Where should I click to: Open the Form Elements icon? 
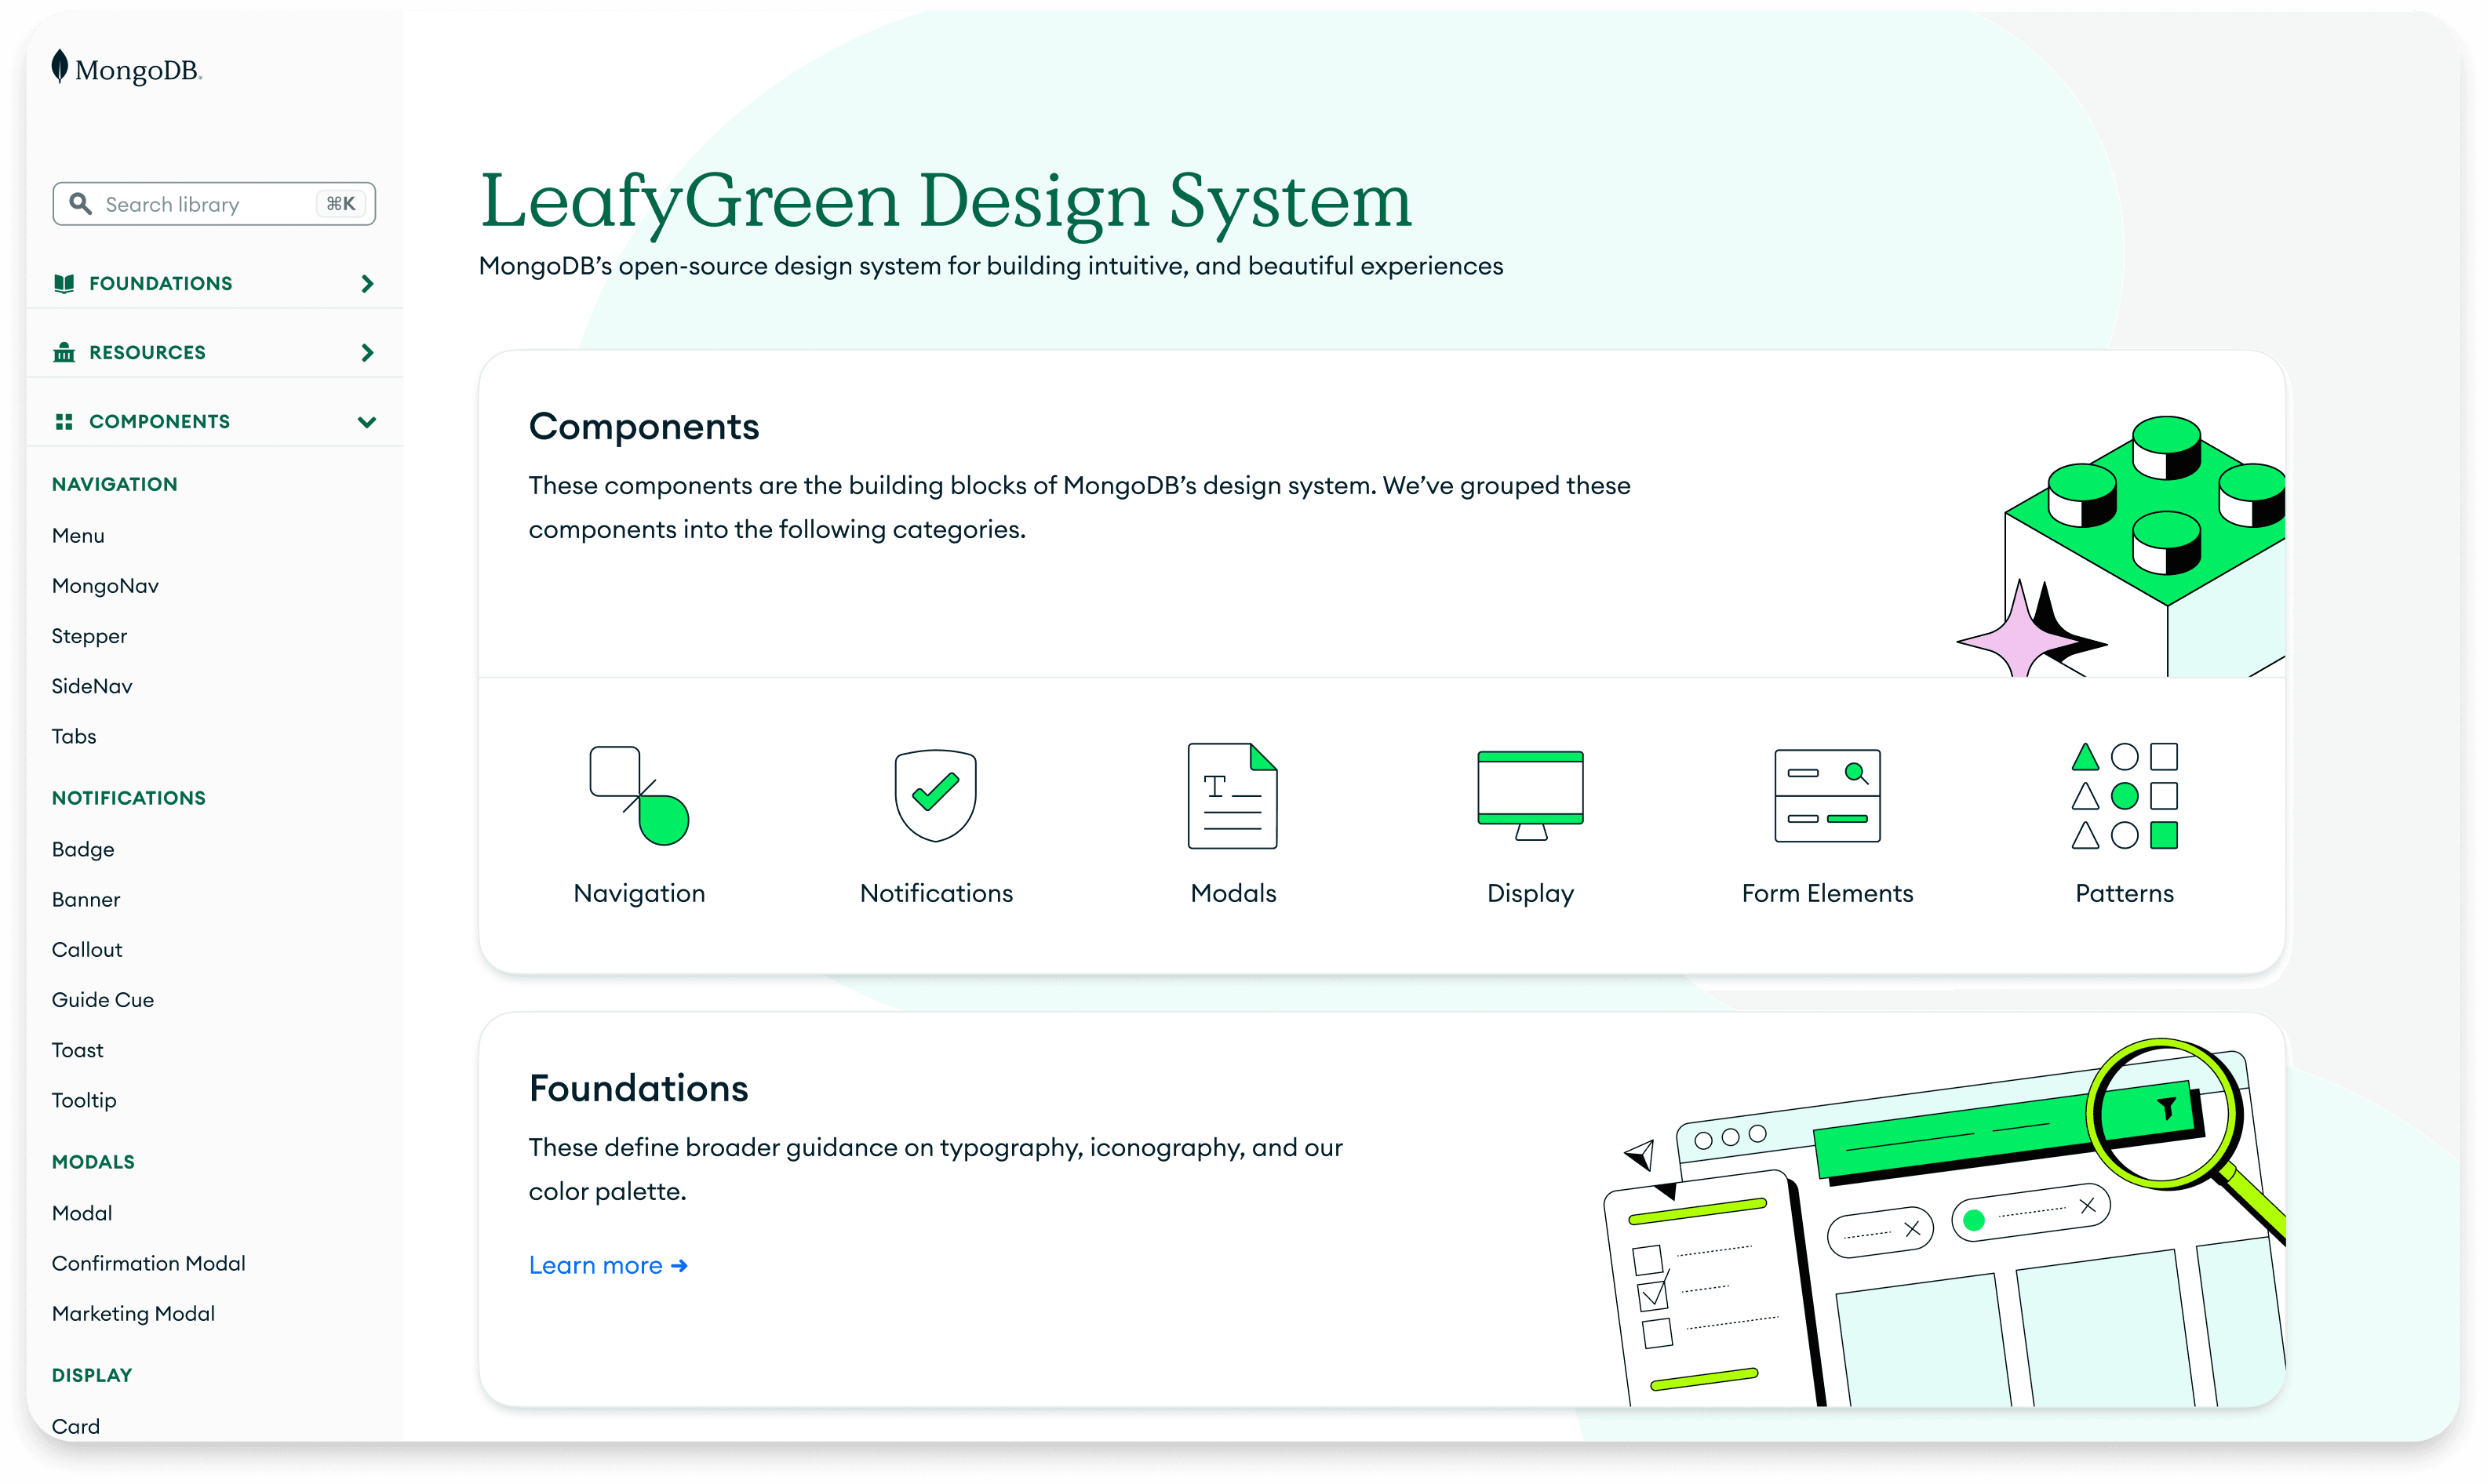coord(1827,795)
